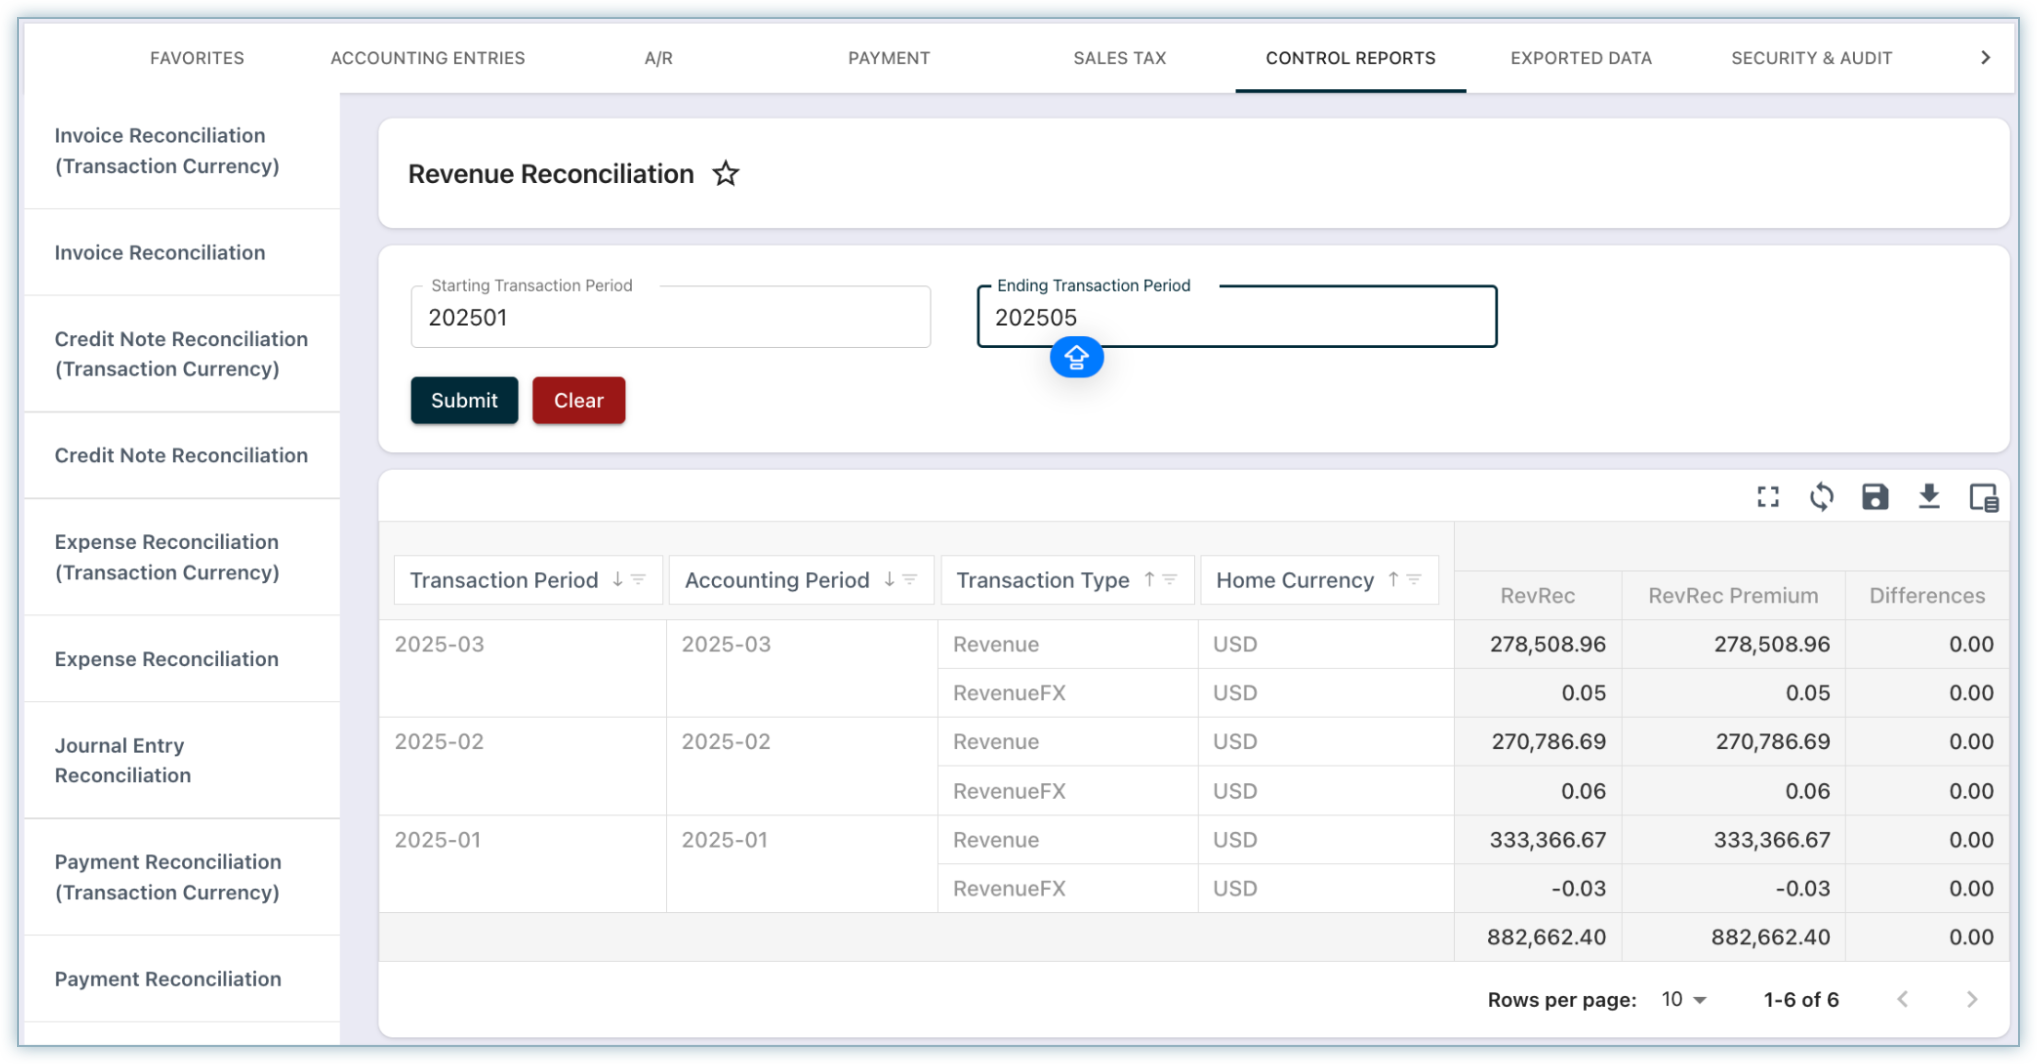This screenshot has height=1064, width=2037.
Task: Toggle Accounting Period sort arrow
Action: tap(889, 580)
